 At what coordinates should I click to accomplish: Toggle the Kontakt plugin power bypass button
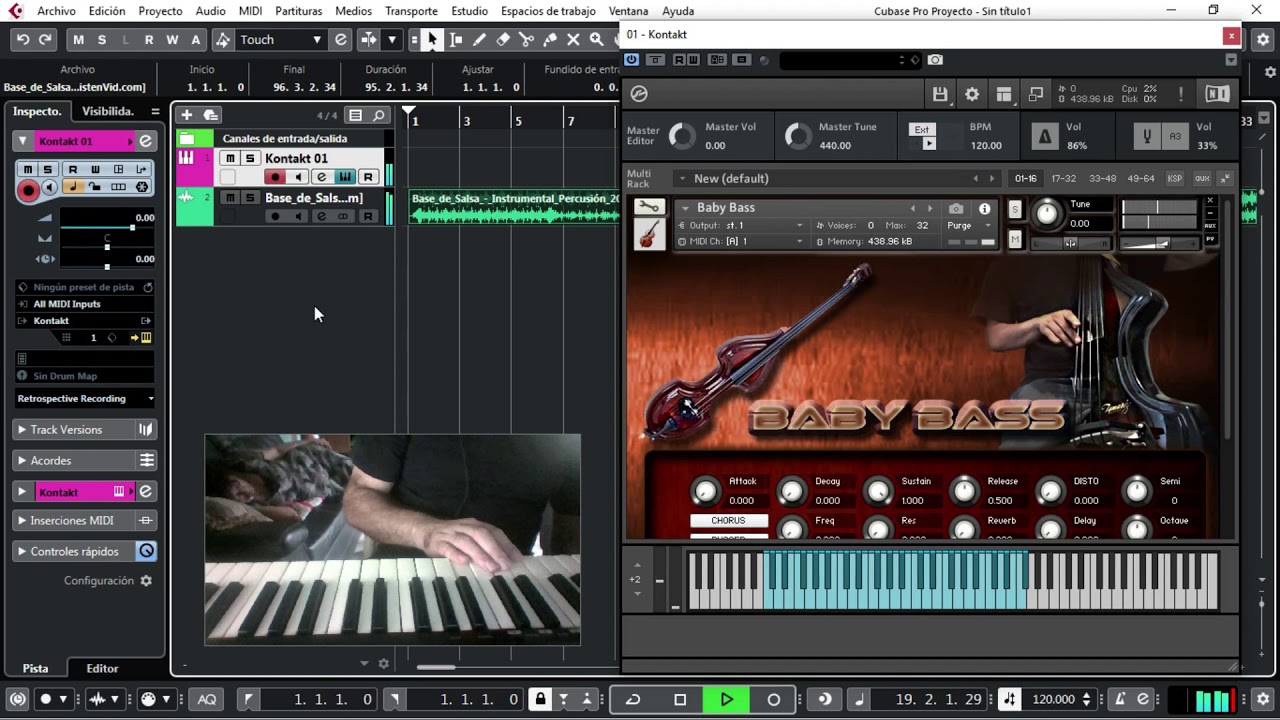pyautogui.click(x=631, y=60)
